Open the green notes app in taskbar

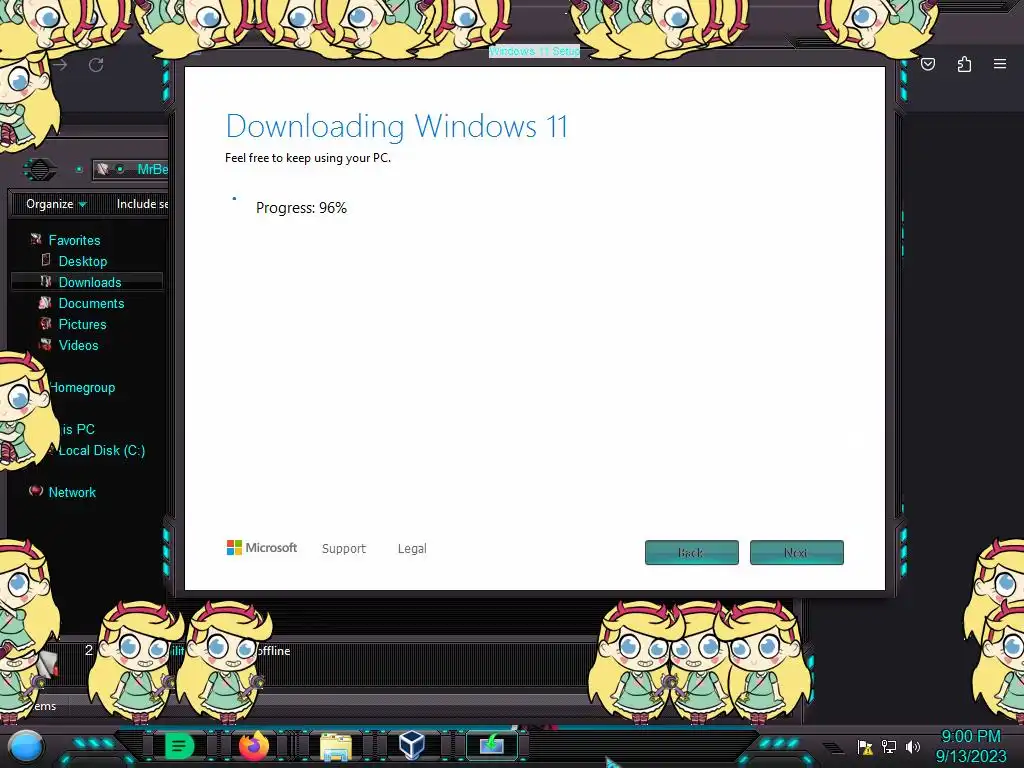179,746
